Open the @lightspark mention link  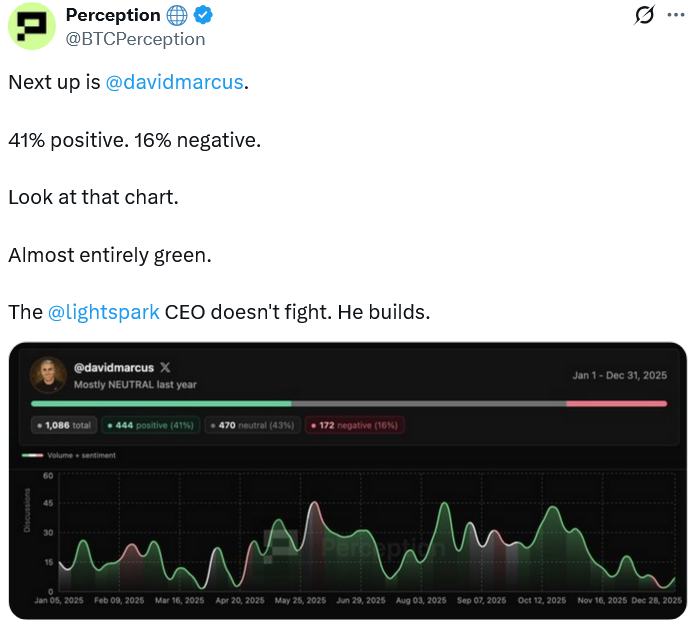click(103, 312)
